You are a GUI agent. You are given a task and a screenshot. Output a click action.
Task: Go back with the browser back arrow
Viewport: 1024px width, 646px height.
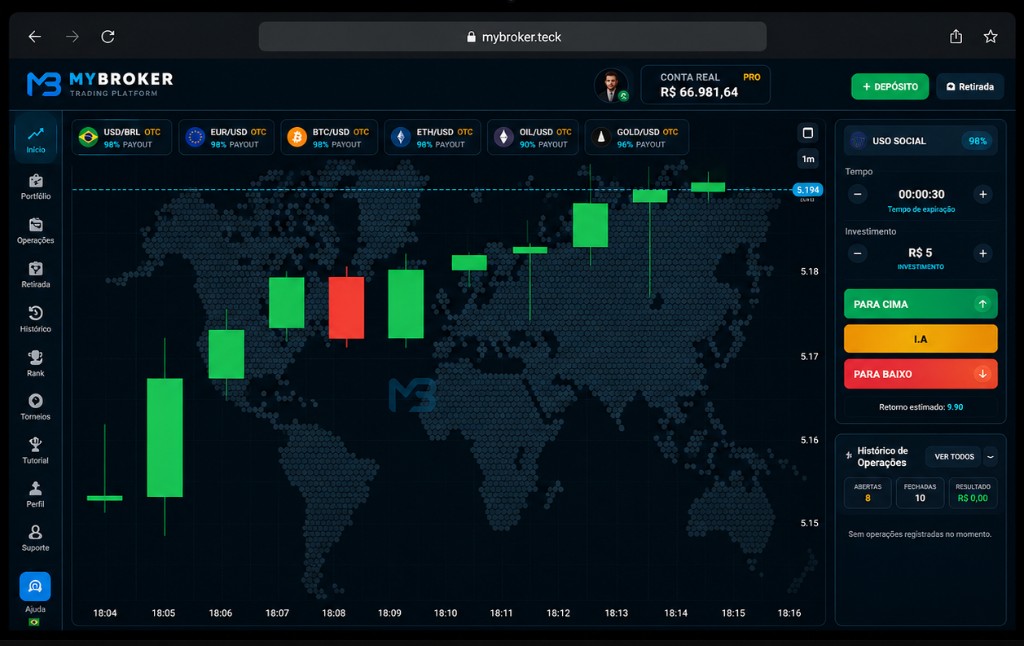[x=35, y=37]
